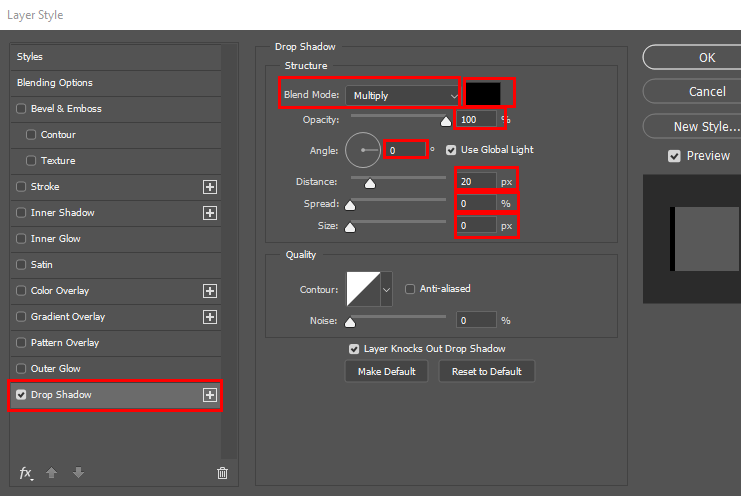Viewport: 741px width, 496px height.
Task: Open the fx effects menu icon
Action: [27, 473]
